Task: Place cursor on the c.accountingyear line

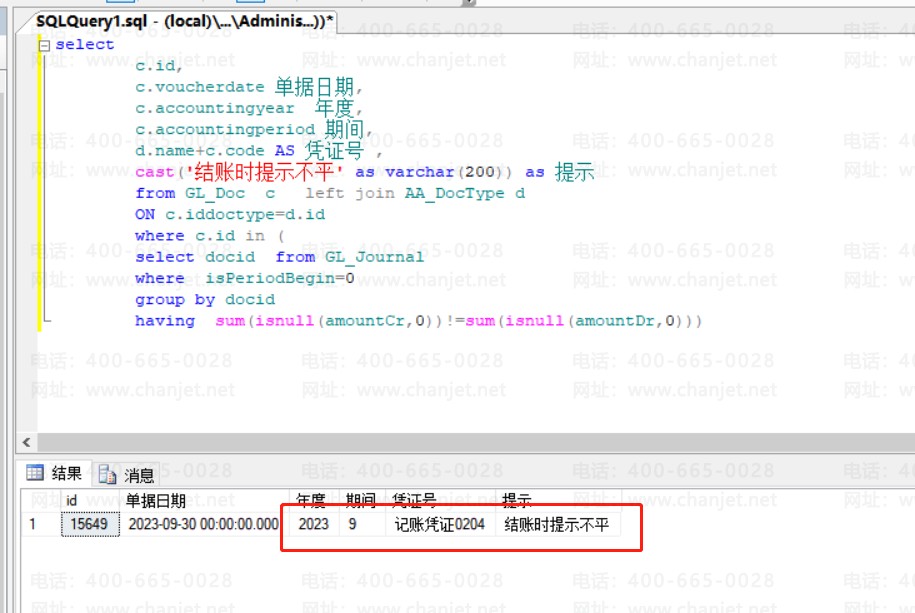Action: click(249, 108)
